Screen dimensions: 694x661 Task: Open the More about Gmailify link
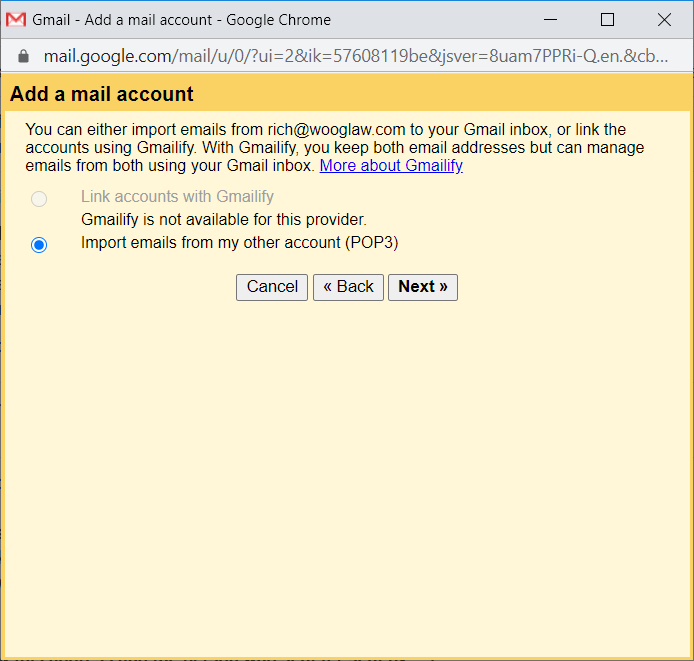[x=391, y=166]
